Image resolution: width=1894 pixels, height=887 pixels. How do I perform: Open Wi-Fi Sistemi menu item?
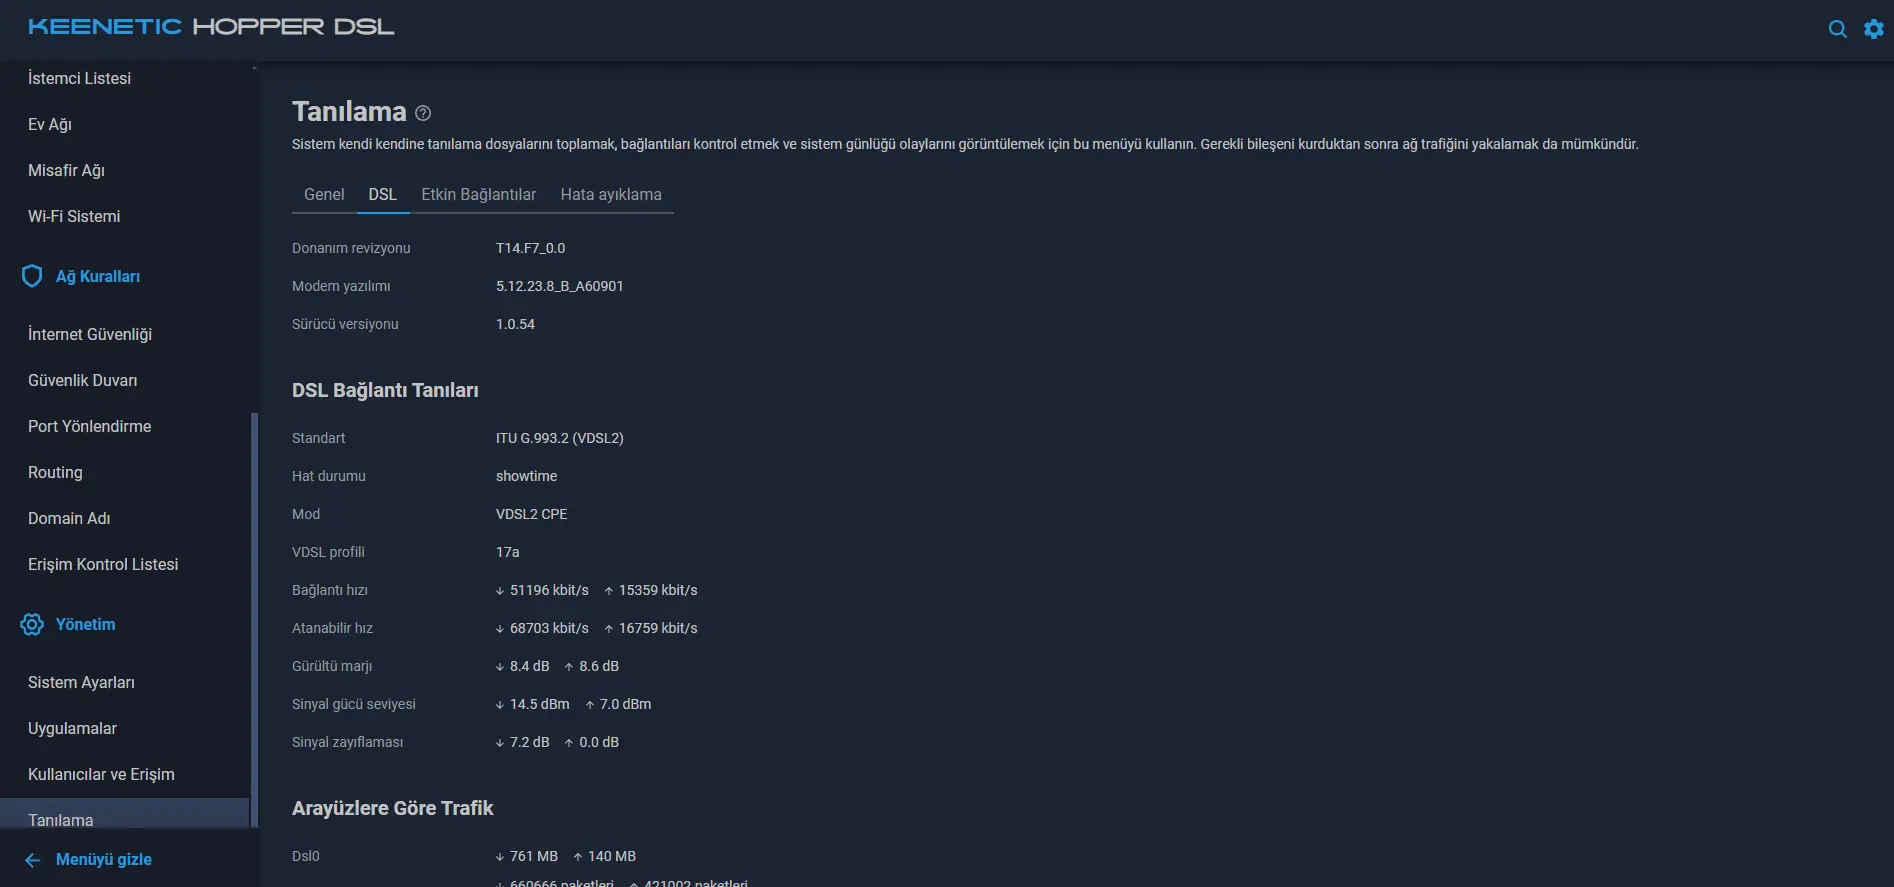tap(74, 216)
